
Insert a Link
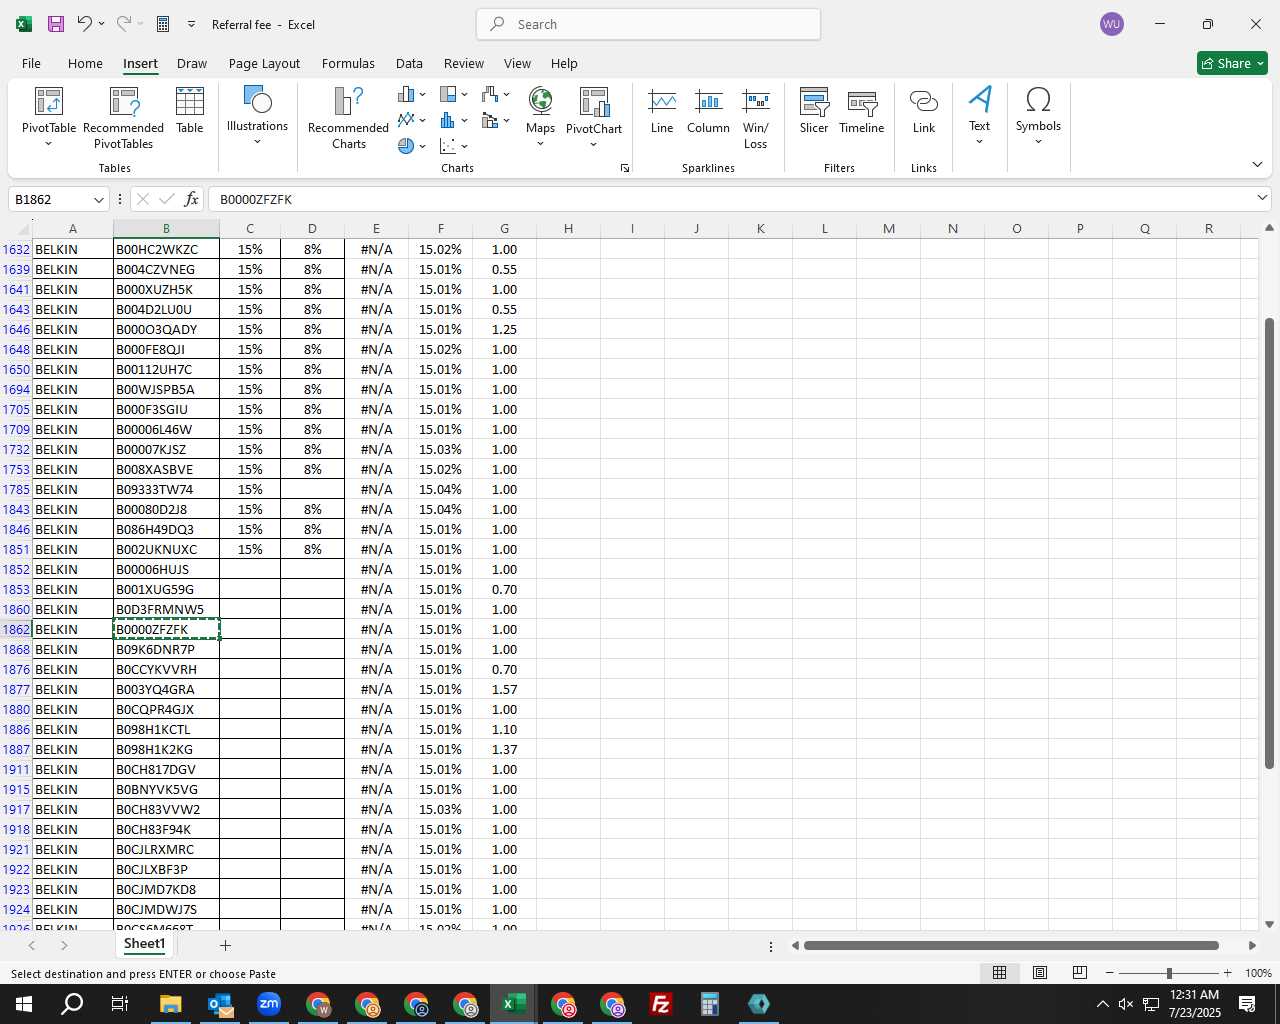point(924,110)
